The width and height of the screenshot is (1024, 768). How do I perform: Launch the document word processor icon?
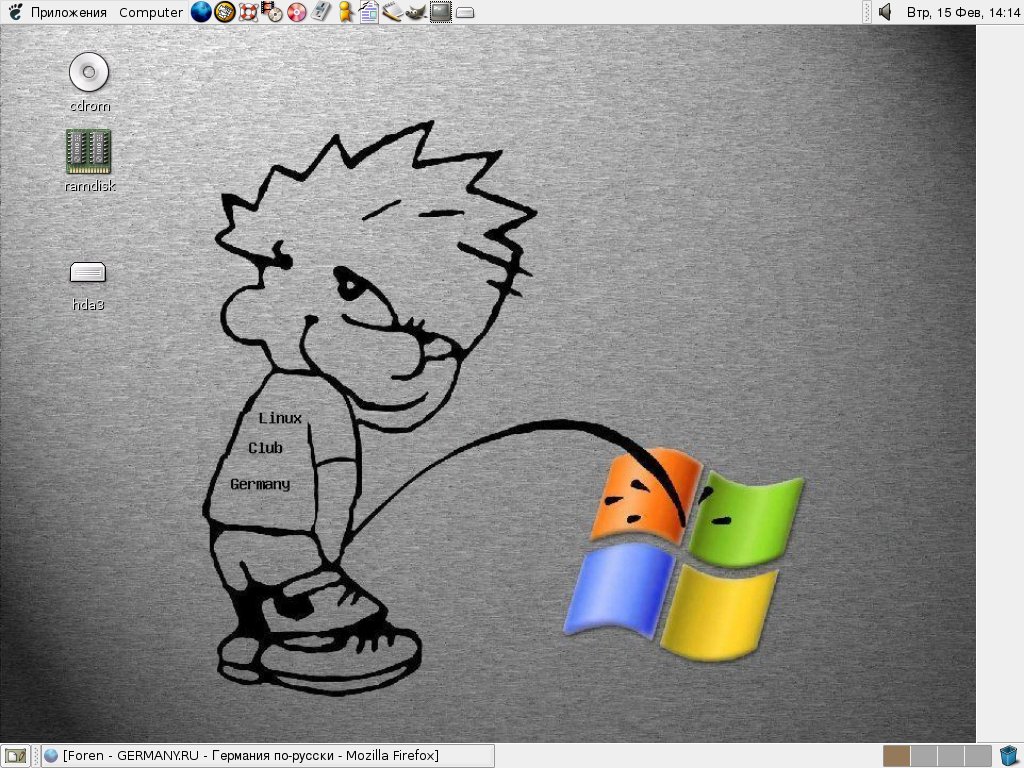pos(369,12)
